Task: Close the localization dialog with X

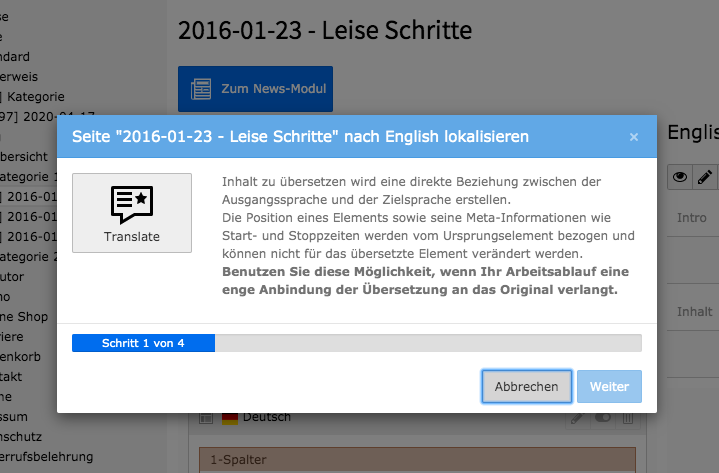Action: click(634, 137)
